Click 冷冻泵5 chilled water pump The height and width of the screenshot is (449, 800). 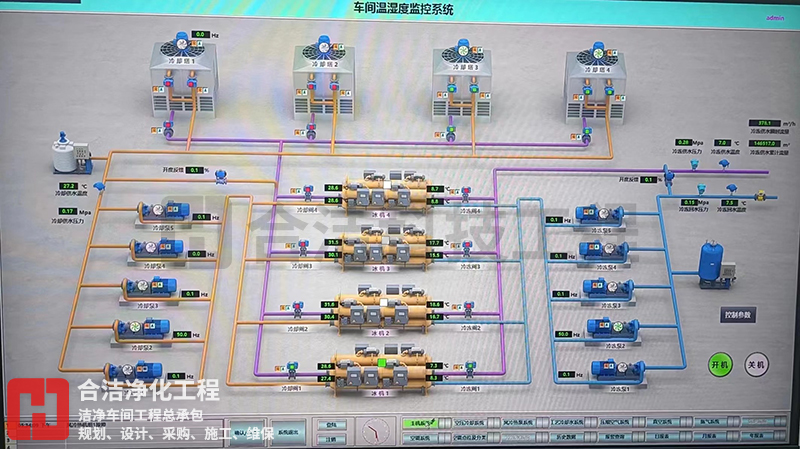tap(604, 214)
